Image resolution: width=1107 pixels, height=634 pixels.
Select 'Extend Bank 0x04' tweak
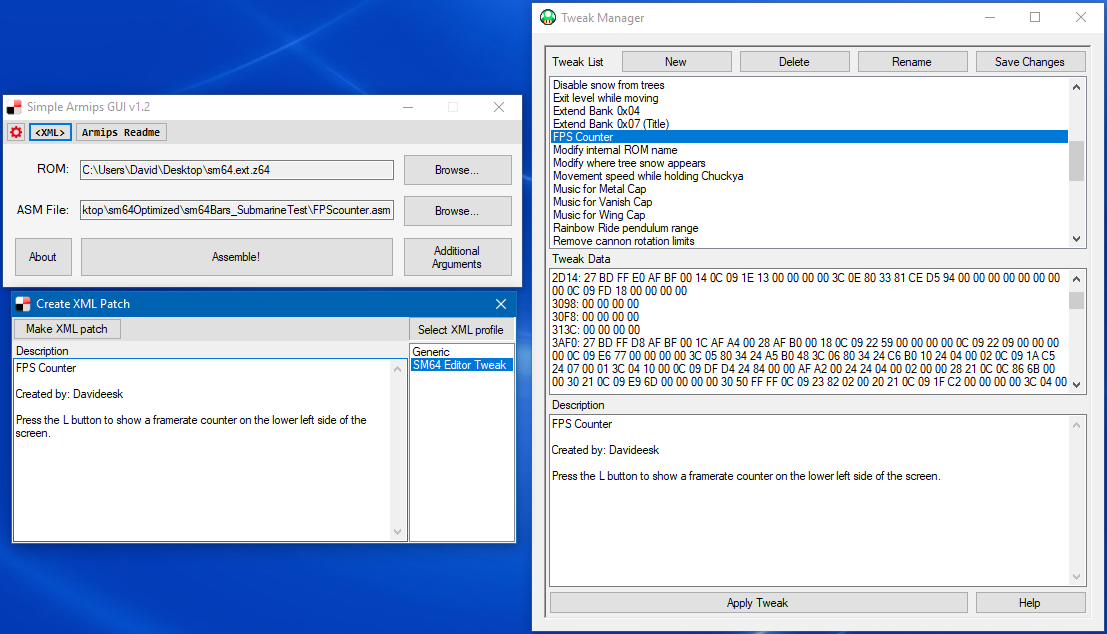click(809, 111)
